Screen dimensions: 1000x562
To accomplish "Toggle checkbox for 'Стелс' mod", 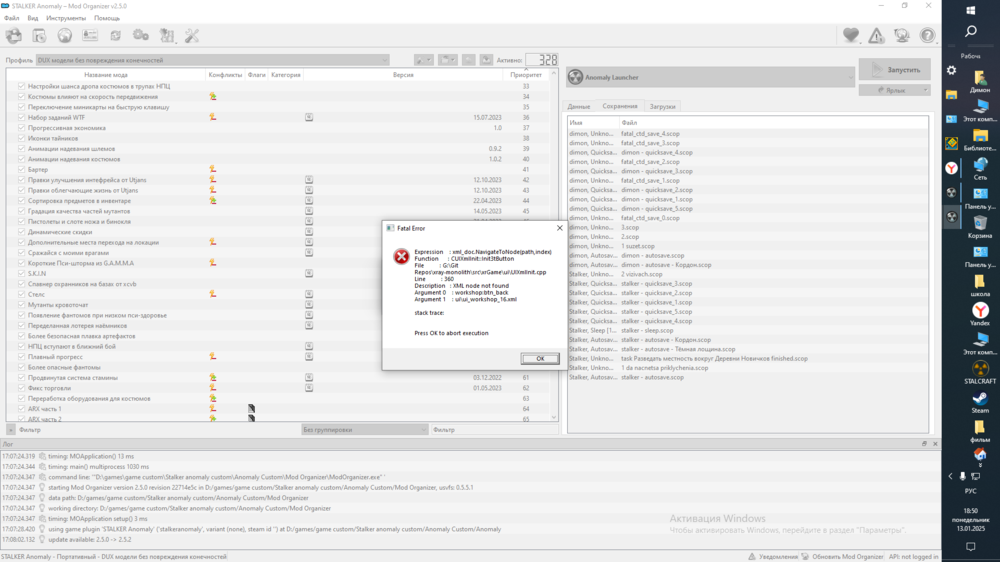I will [22, 294].
